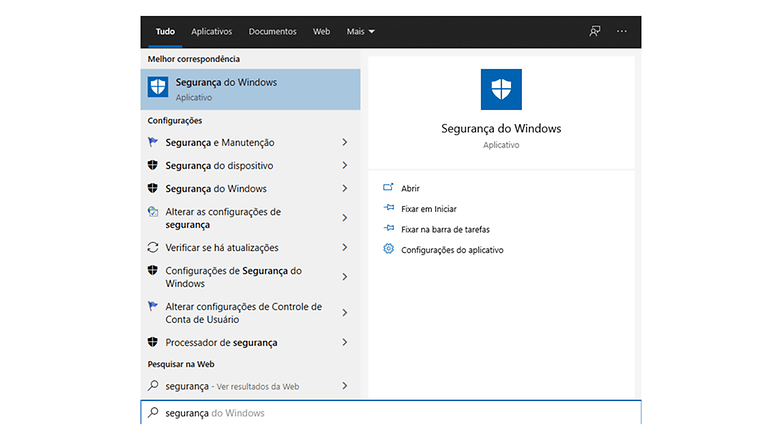Click magnifier icon beside segurança web result

click(153, 386)
